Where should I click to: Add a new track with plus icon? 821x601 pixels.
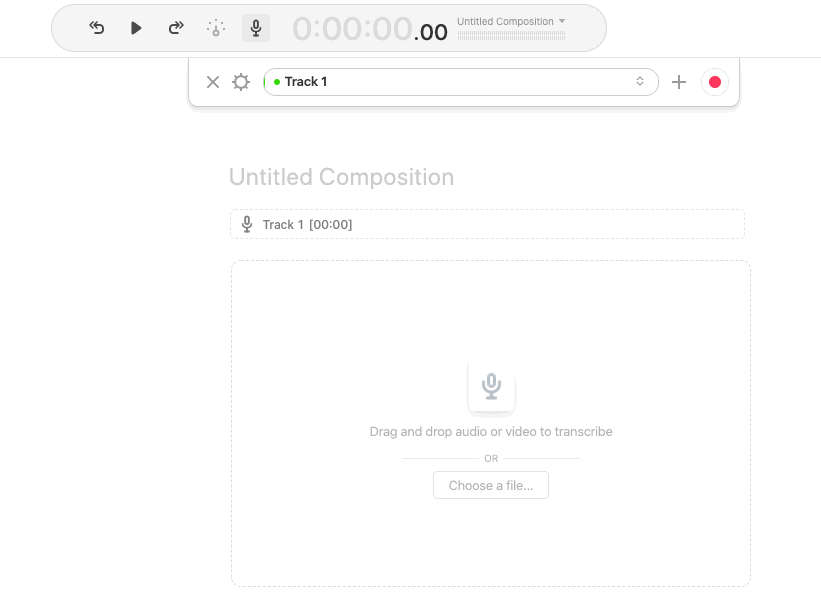pyautogui.click(x=679, y=82)
